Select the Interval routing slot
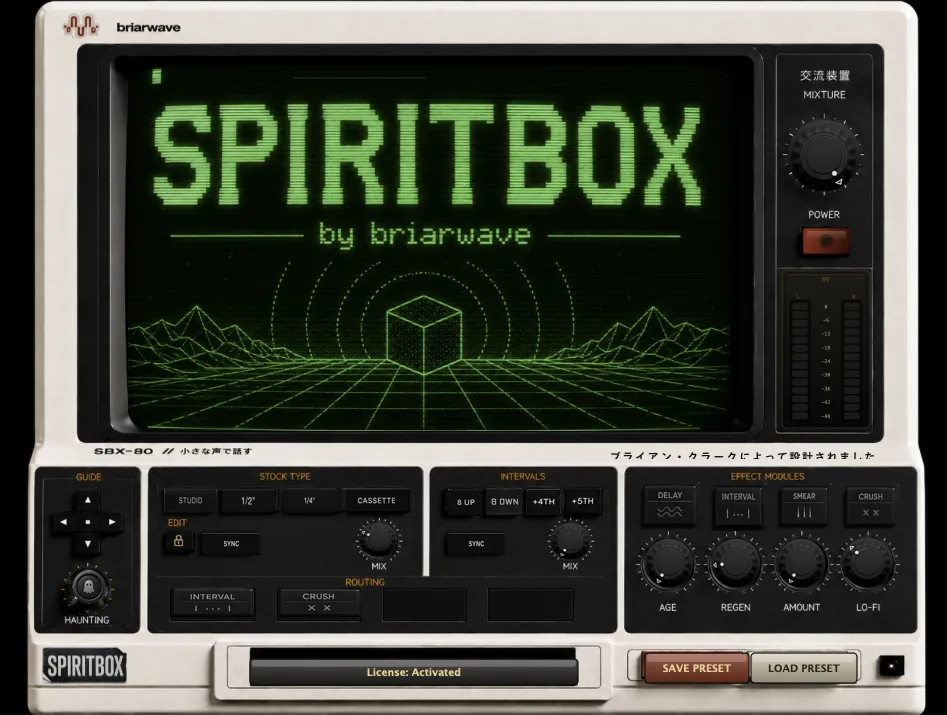The height and width of the screenshot is (715, 947). (x=212, y=603)
